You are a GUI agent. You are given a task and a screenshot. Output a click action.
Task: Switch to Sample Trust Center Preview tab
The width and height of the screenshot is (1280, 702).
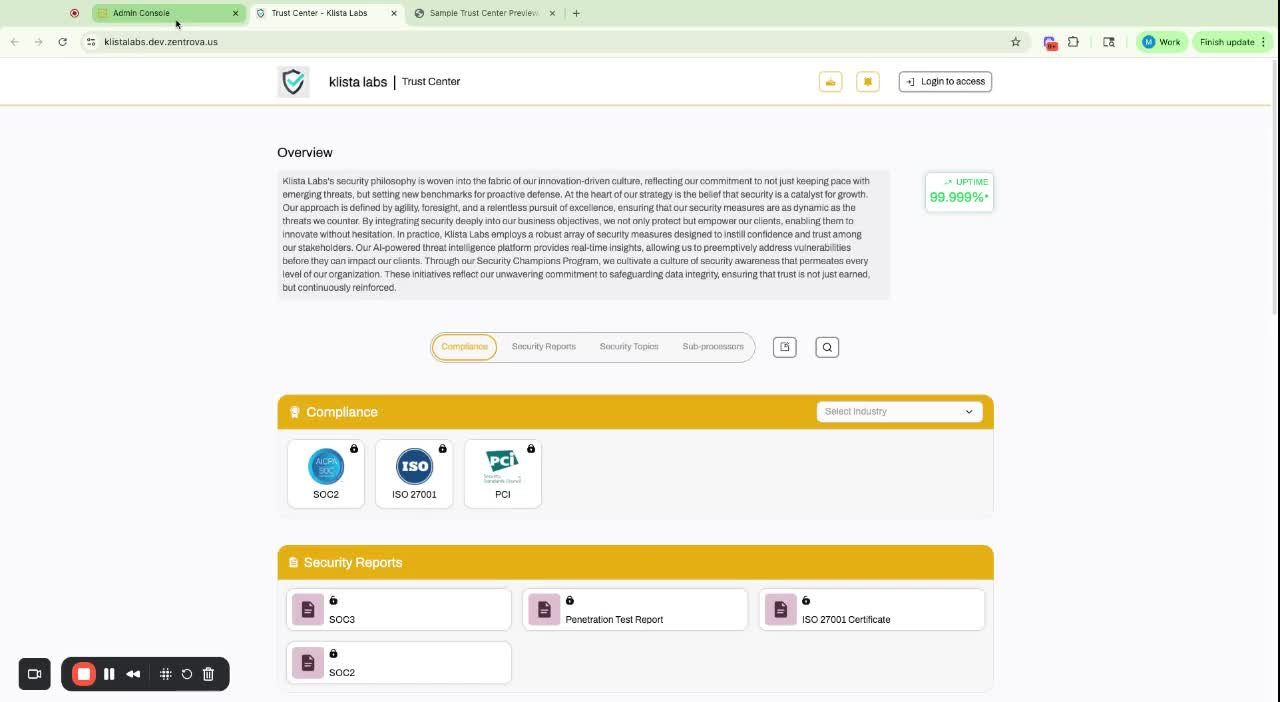click(485, 13)
